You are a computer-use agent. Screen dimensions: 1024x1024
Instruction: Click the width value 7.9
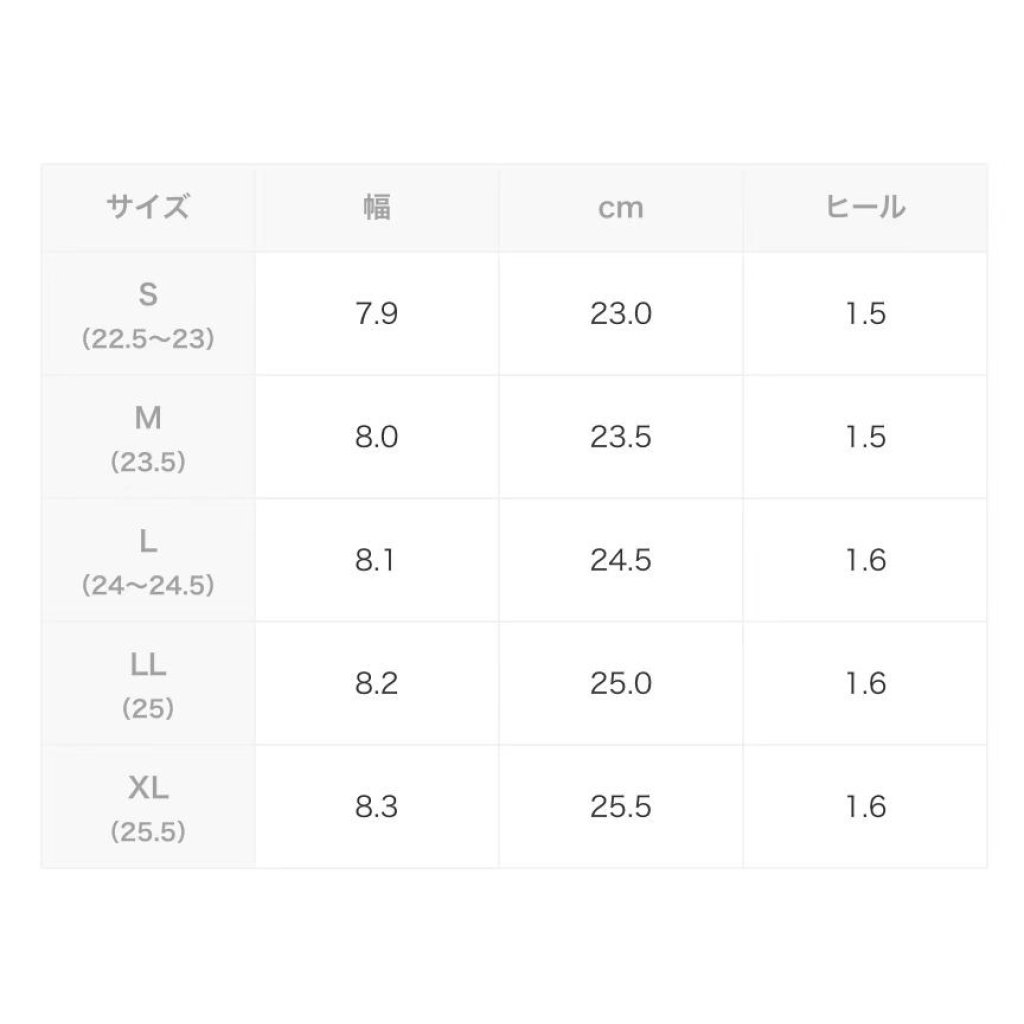point(376,314)
